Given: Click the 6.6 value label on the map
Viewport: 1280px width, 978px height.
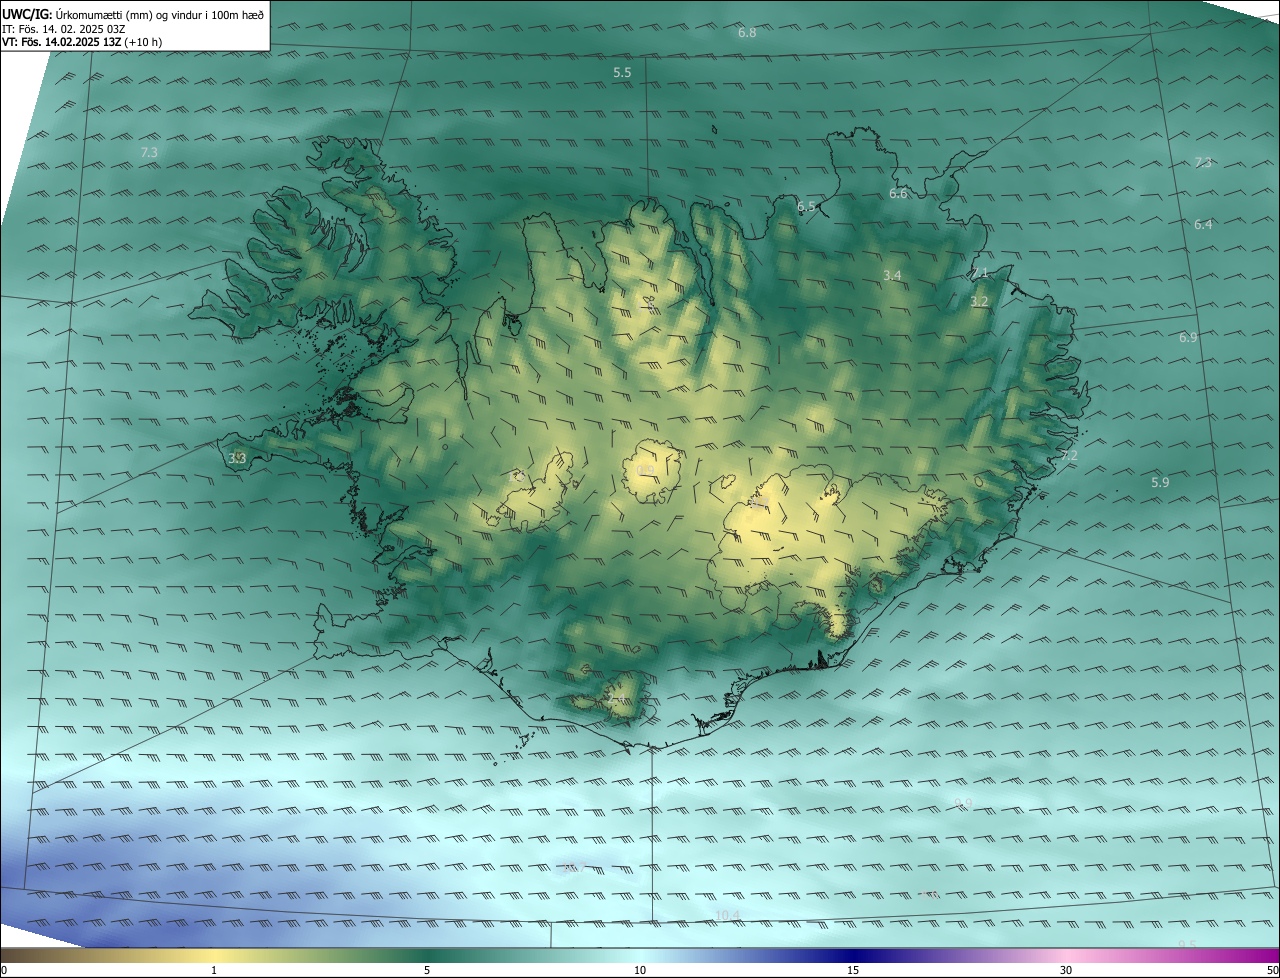Looking at the screenshot, I should coord(898,193).
